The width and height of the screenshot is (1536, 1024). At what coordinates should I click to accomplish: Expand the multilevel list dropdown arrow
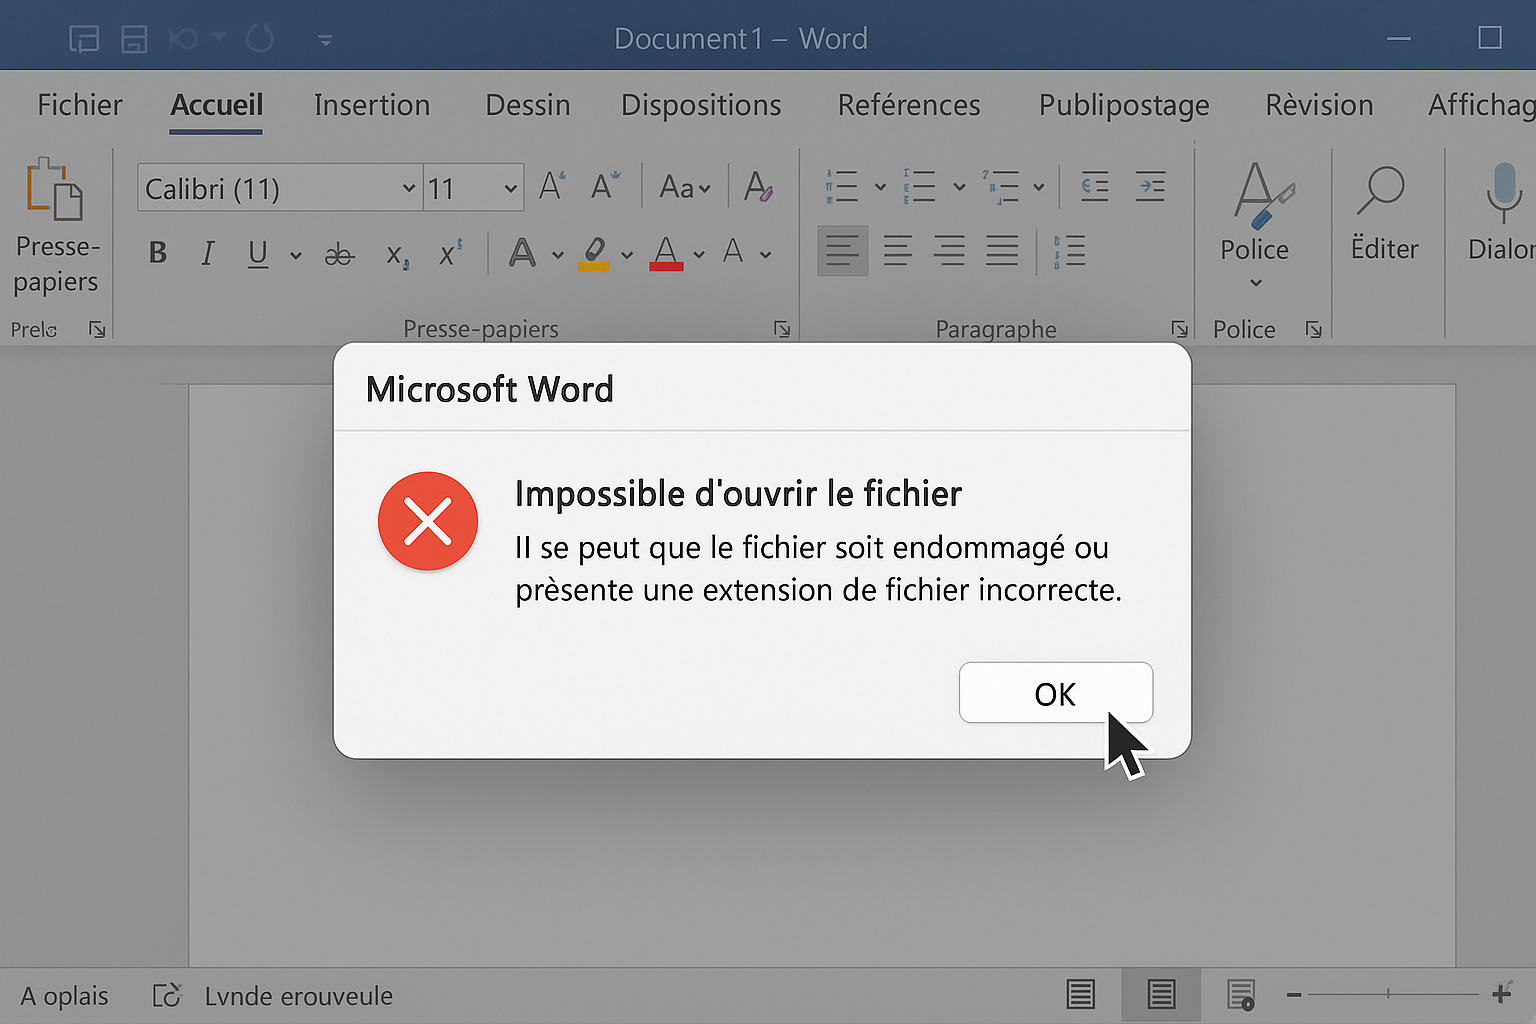click(x=1039, y=187)
